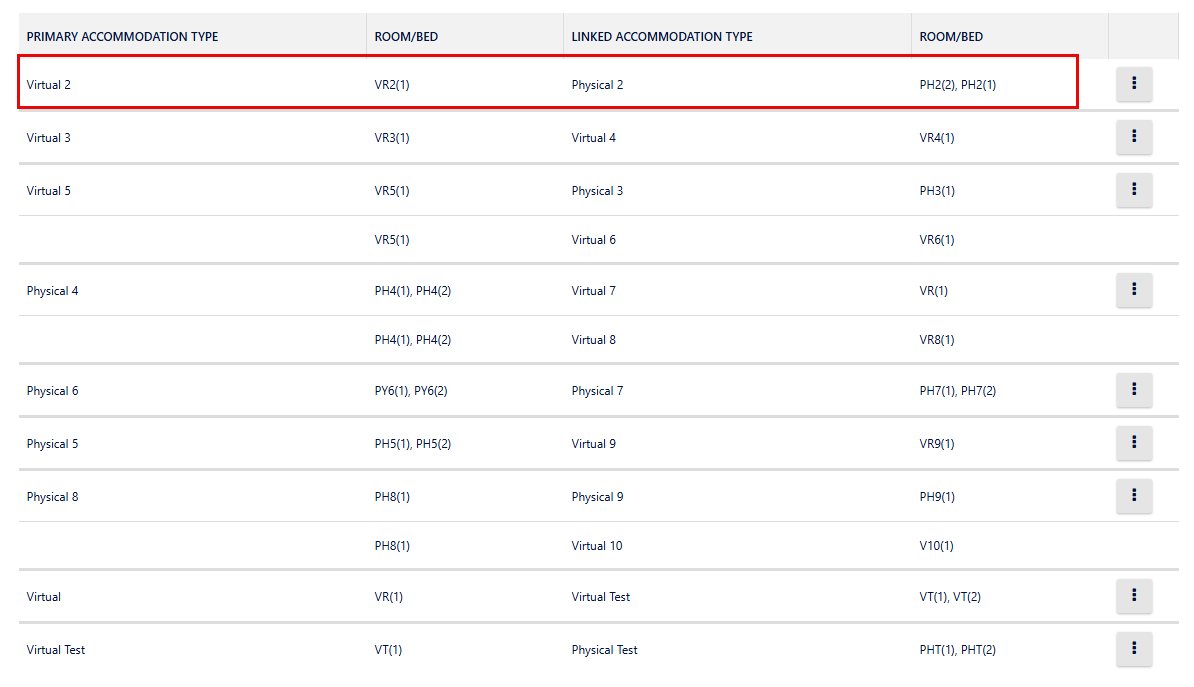Image resolution: width=1194 pixels, height=687 pixels.
Task: Select the Virtual 2 primary accommodation cell
Action: coord(49,85)
